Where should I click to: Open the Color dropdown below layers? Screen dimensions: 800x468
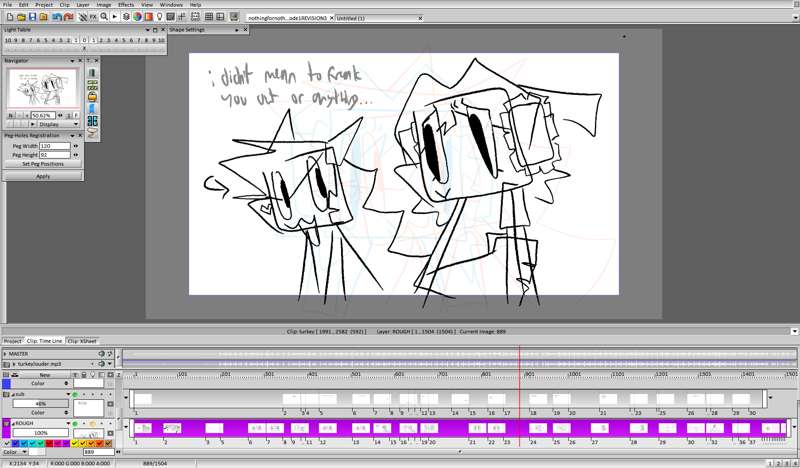click(x=14, y=452)
